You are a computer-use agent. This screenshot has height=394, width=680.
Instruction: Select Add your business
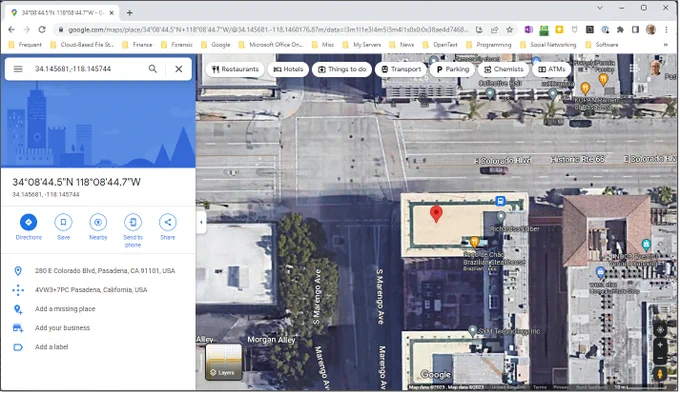(x=98, y=328)
